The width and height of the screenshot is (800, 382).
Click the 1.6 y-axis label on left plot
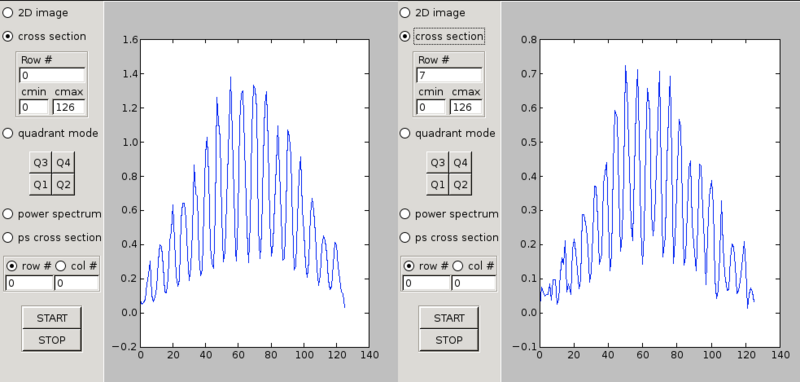(x=130, y=40)
